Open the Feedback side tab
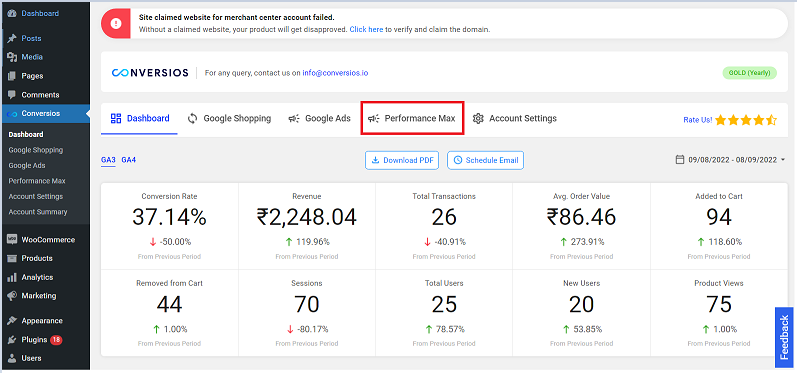Viewport: 797px width, 373px height. click(784, 337)
